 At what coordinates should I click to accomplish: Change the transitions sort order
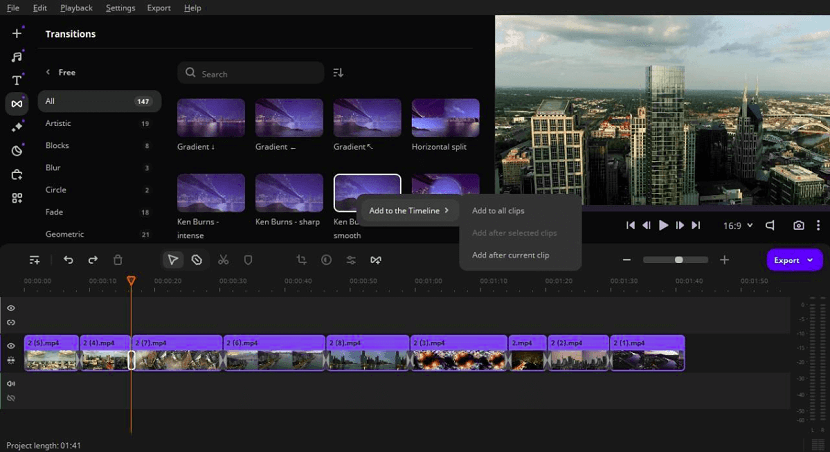coord(338,73)
